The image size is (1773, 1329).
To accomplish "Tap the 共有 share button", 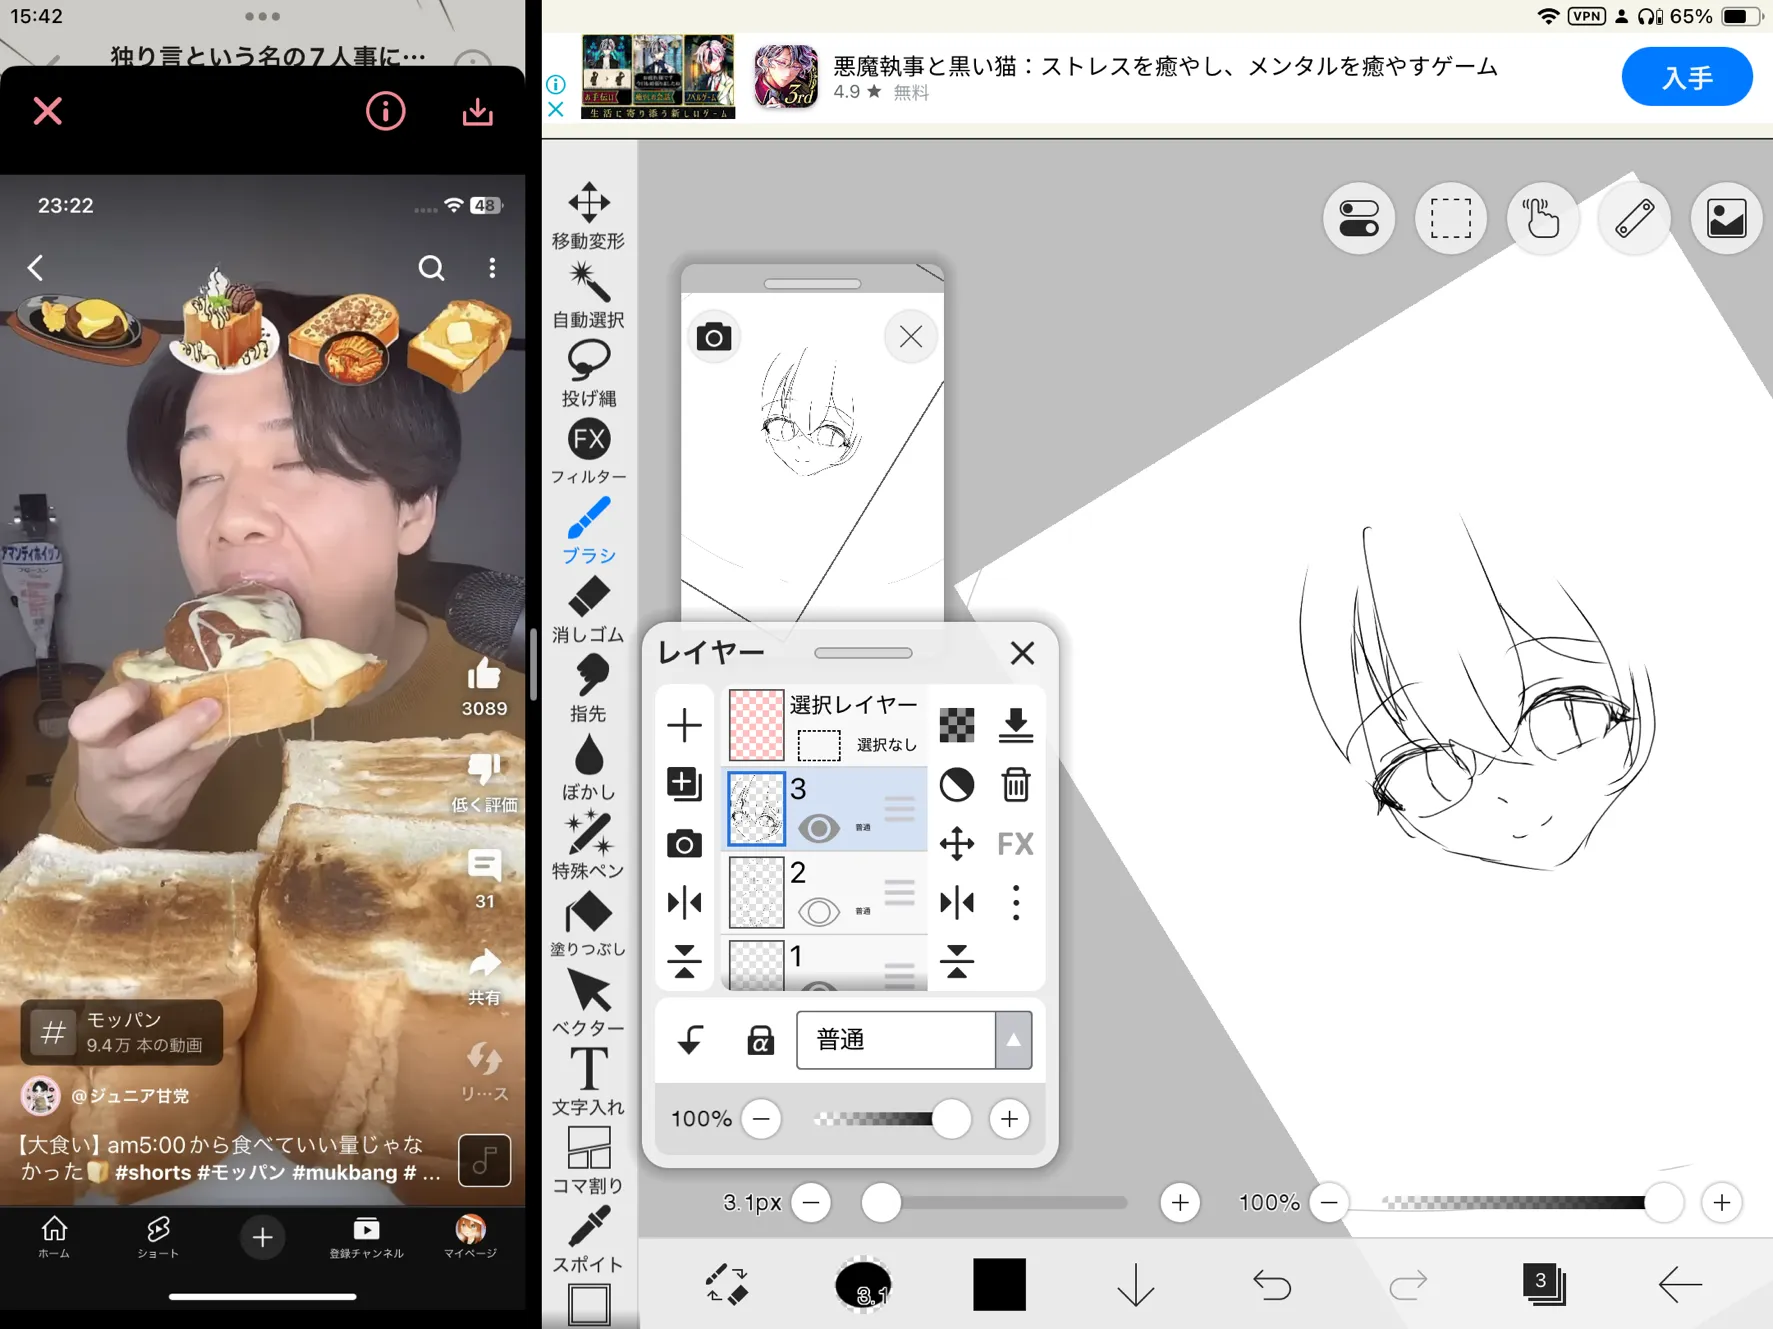I will (484, 975).
